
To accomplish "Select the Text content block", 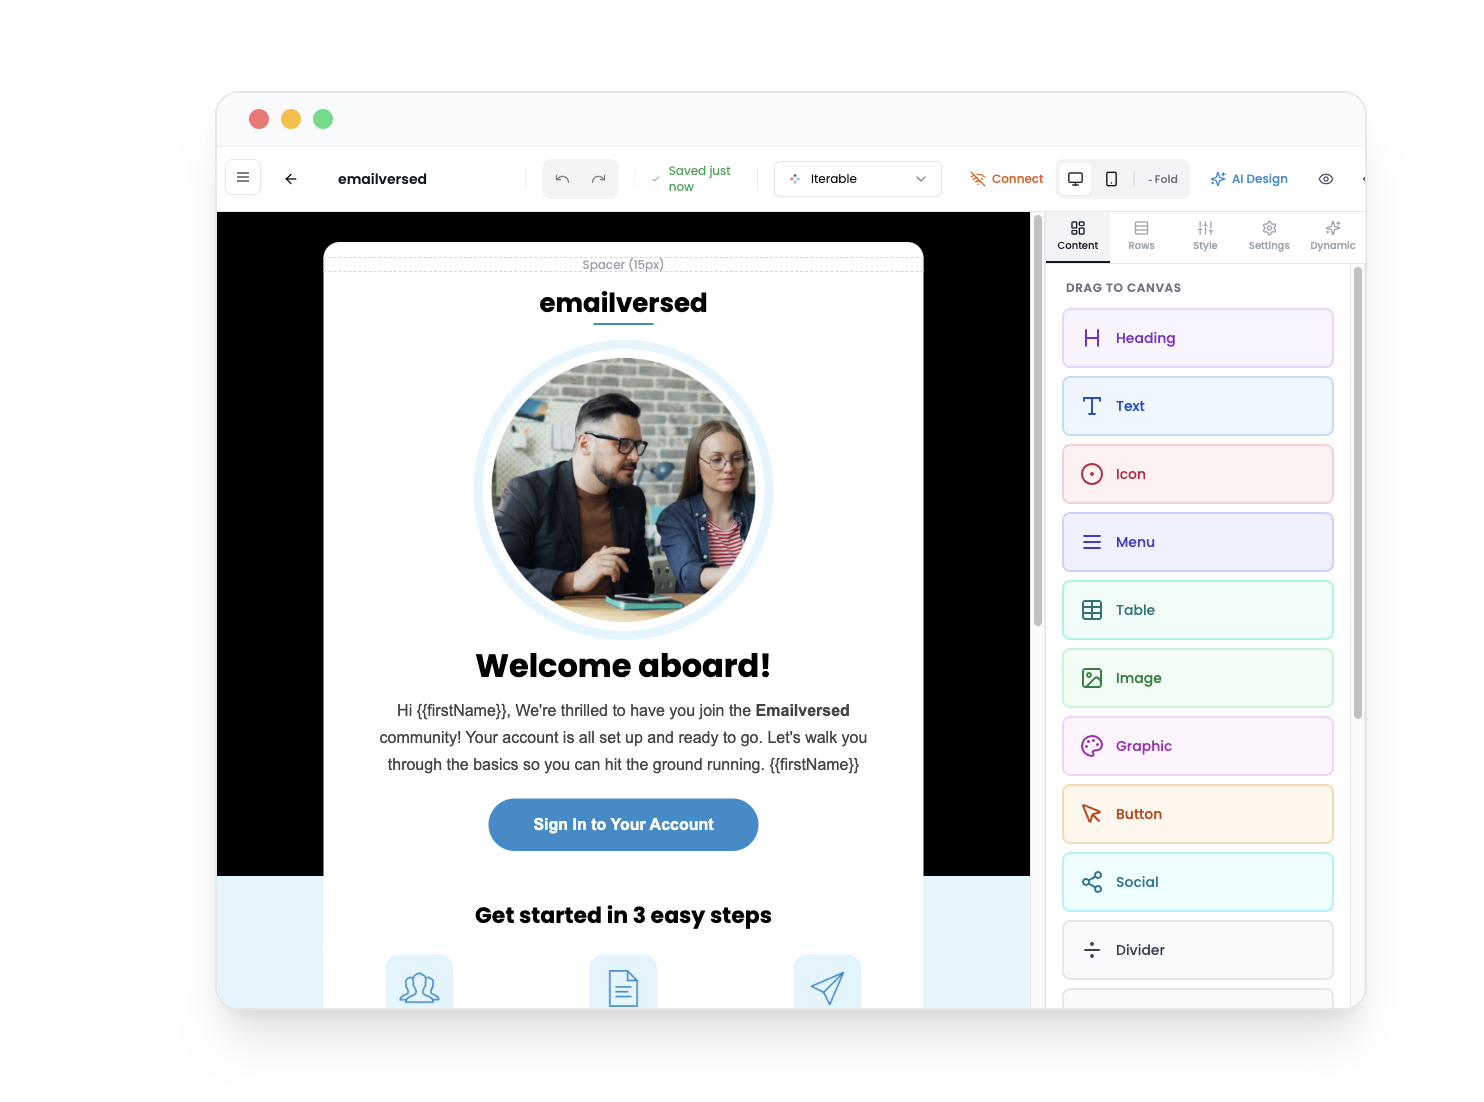I will (1197, 406).
